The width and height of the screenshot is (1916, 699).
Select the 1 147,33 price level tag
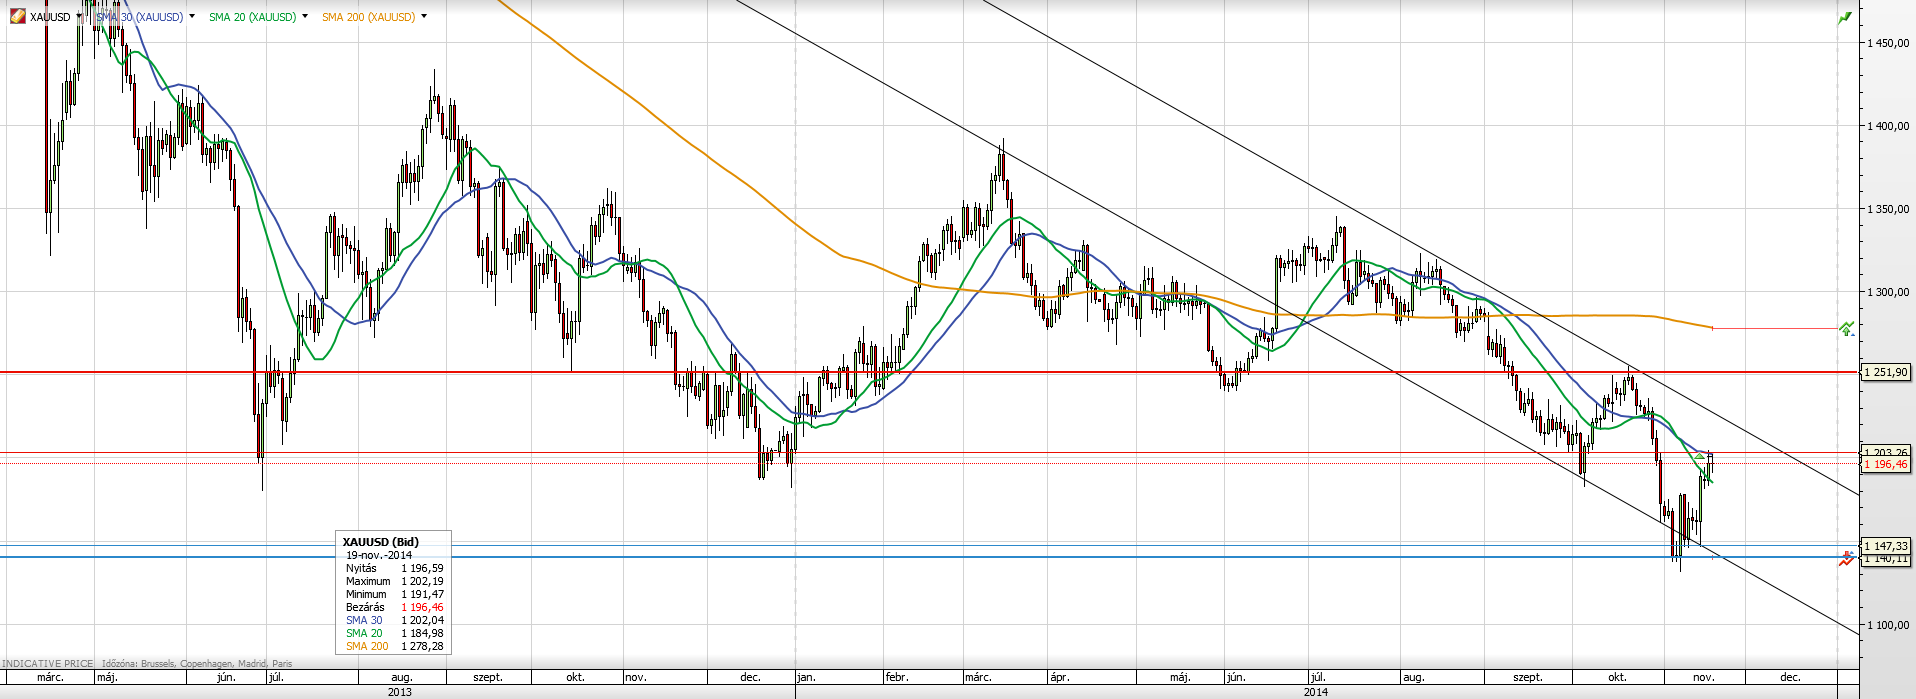1886,546
